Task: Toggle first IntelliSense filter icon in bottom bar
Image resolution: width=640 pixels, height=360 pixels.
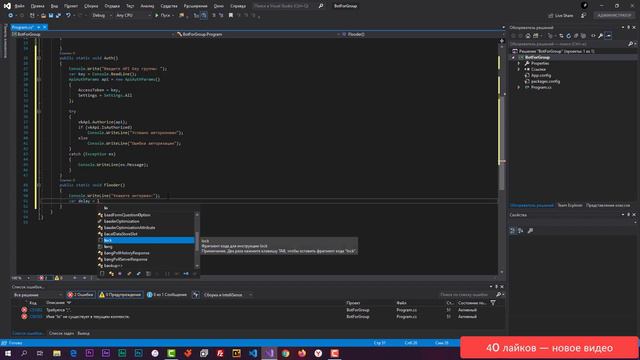Action: tap(102, 274)
